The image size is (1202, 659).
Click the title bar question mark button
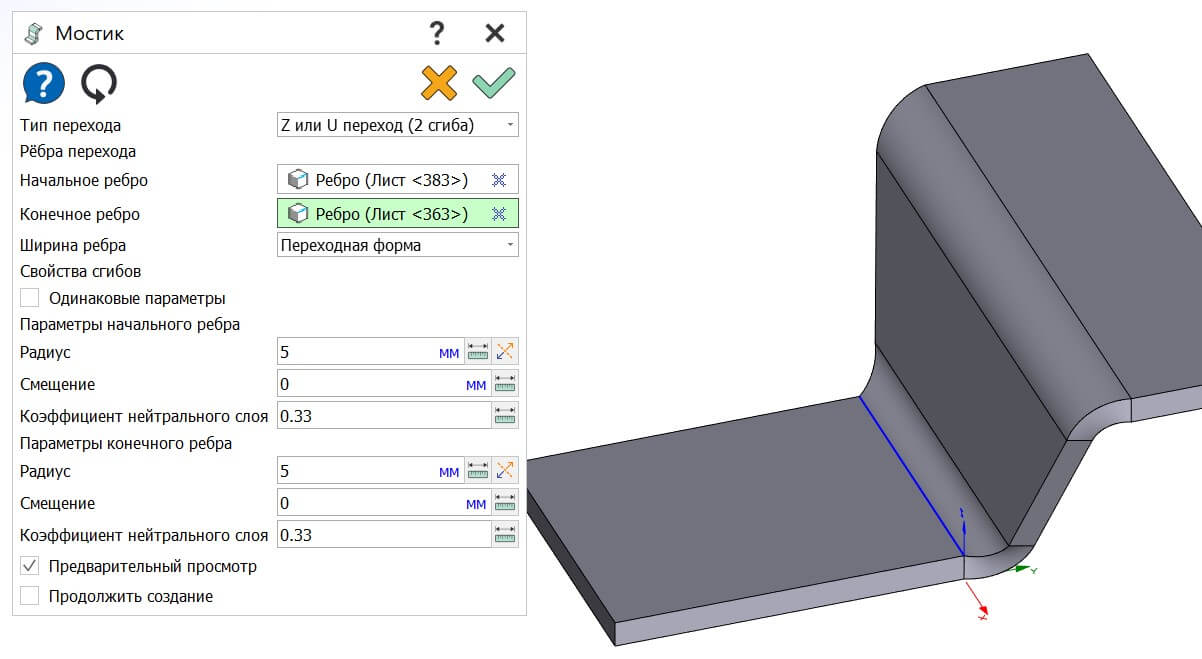[x=436, y=33]
